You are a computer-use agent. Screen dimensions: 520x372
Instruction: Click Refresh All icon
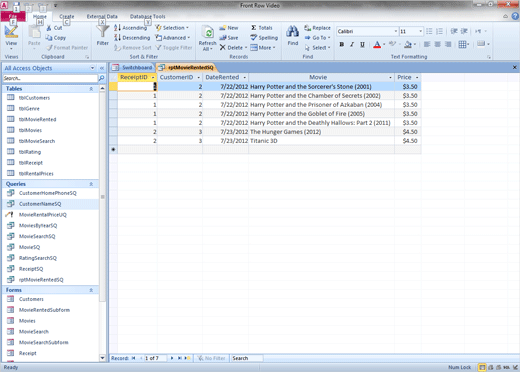coord(208,33)
